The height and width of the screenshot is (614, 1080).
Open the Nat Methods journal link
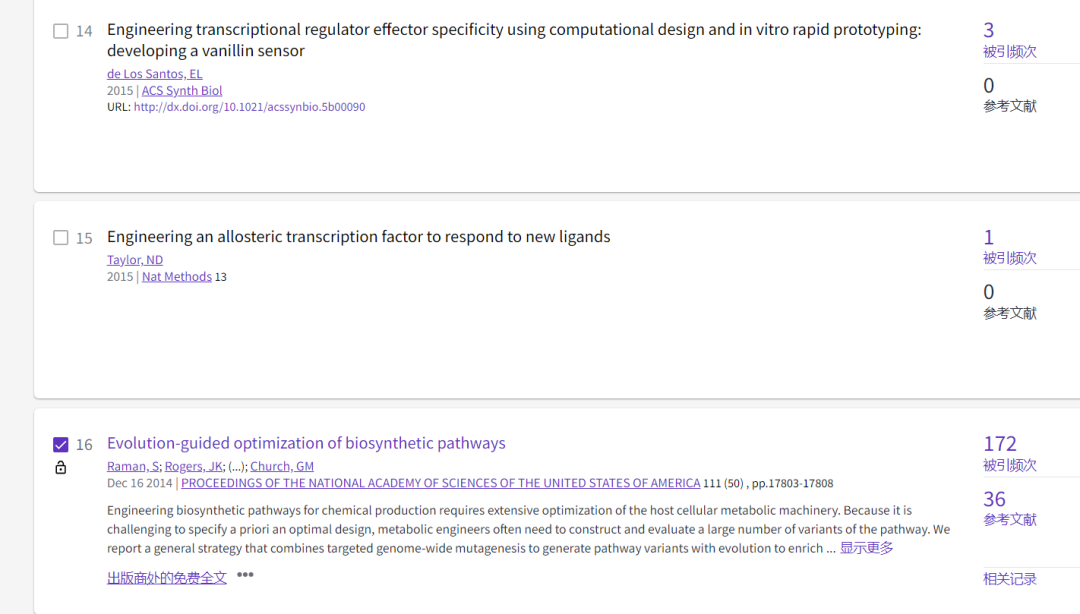point(176,276)
